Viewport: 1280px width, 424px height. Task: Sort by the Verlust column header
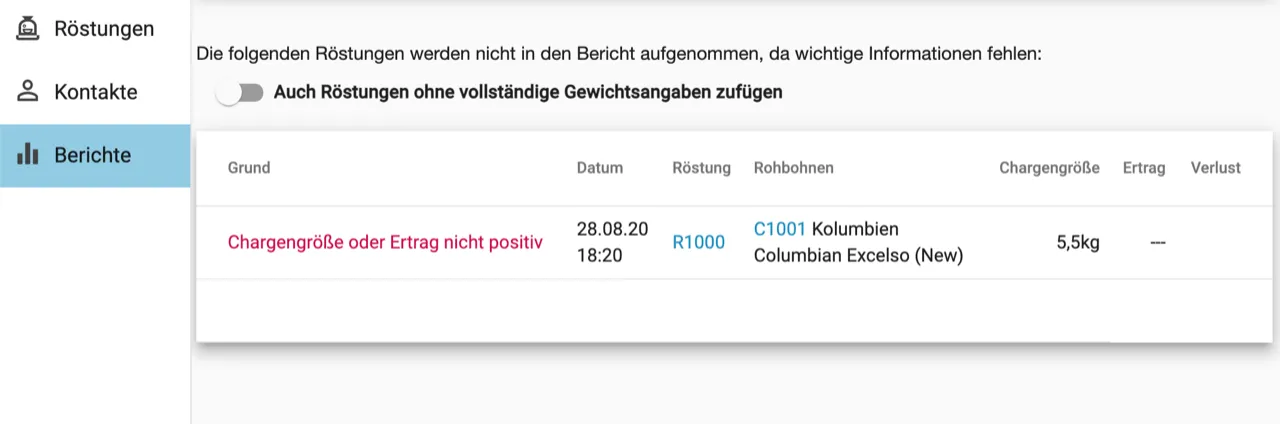pos(1215,168)
